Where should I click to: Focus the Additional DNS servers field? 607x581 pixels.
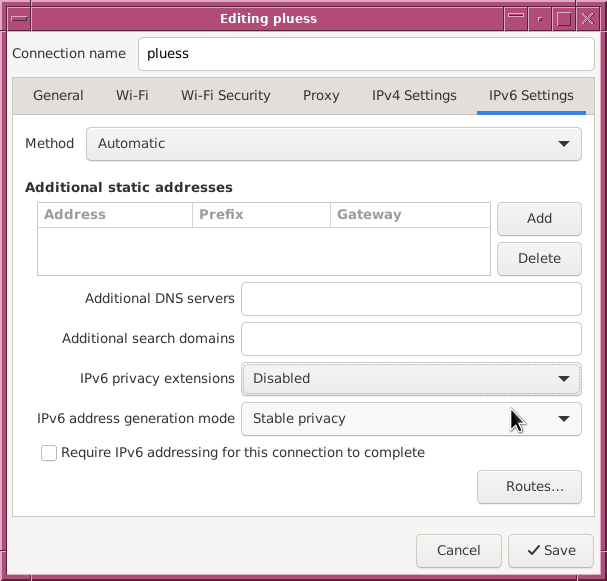(x=411, y=299)
